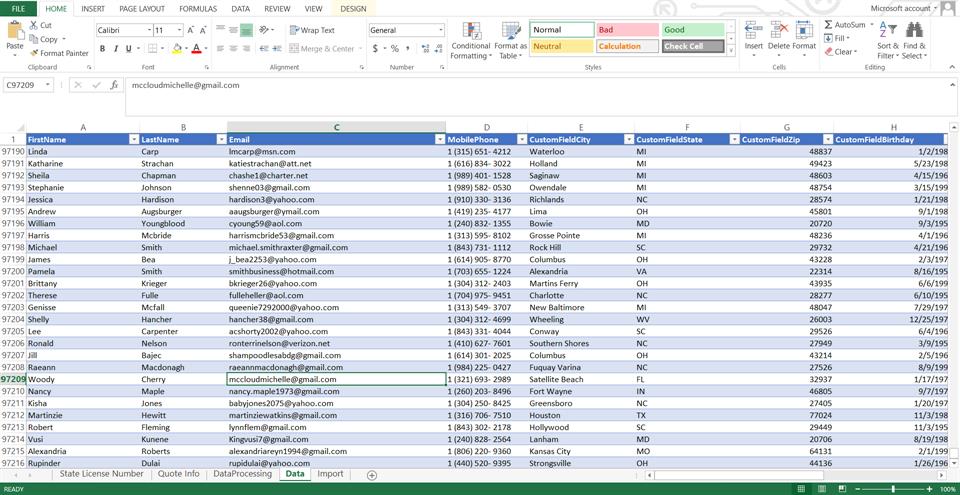Adjust the zoom slider in status bar
Image resolution: width=960 pixels, height=495 pixels.
coord(893,488)
